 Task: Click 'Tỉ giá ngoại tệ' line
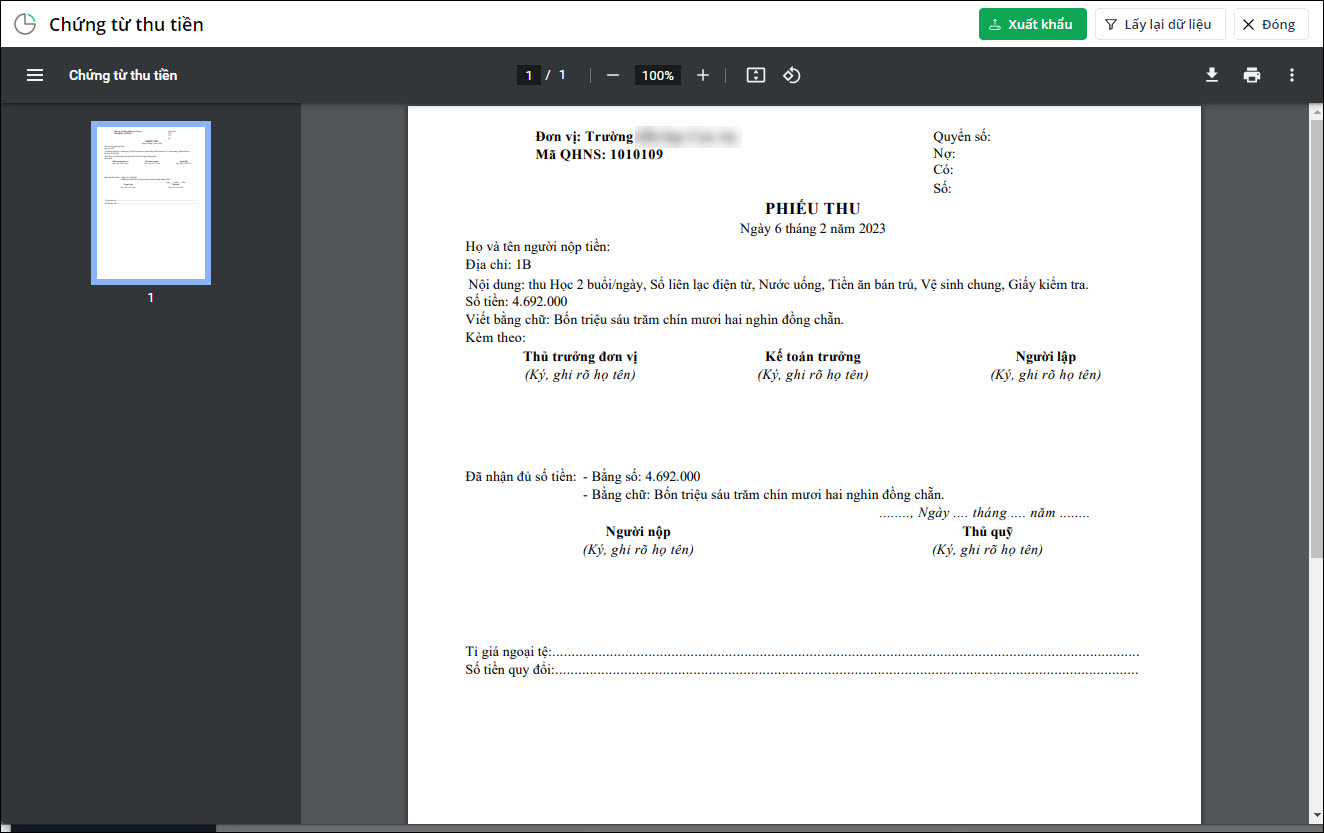802,652
